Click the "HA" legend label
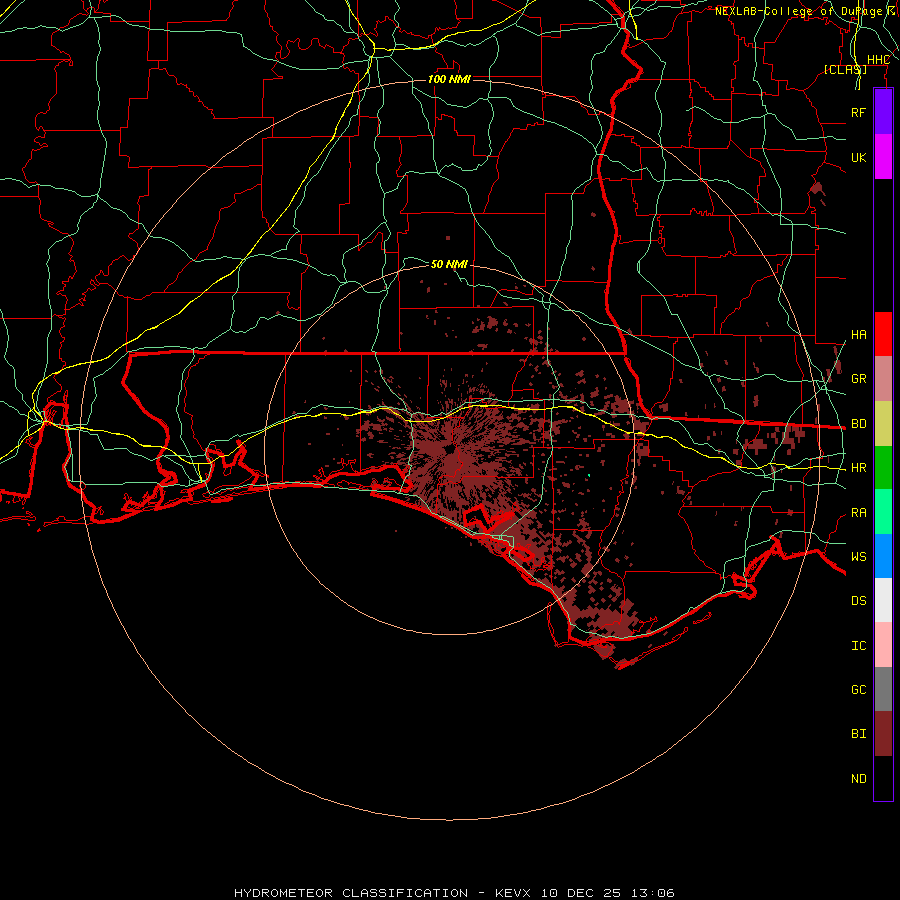This screenshot has width=900, height=900. pos(858,335)
